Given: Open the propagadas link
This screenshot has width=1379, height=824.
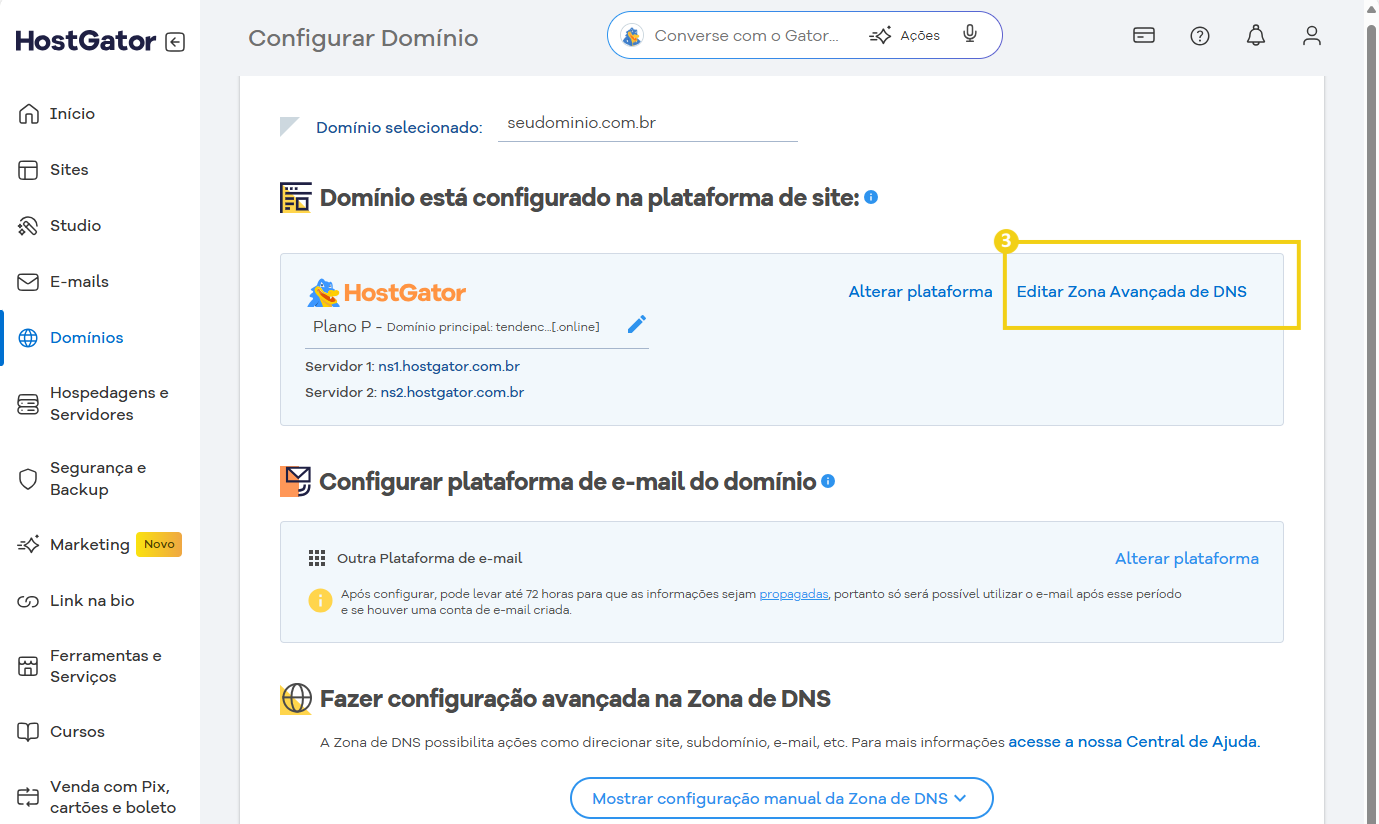Looking at the screenshot, I should point(794,594).
